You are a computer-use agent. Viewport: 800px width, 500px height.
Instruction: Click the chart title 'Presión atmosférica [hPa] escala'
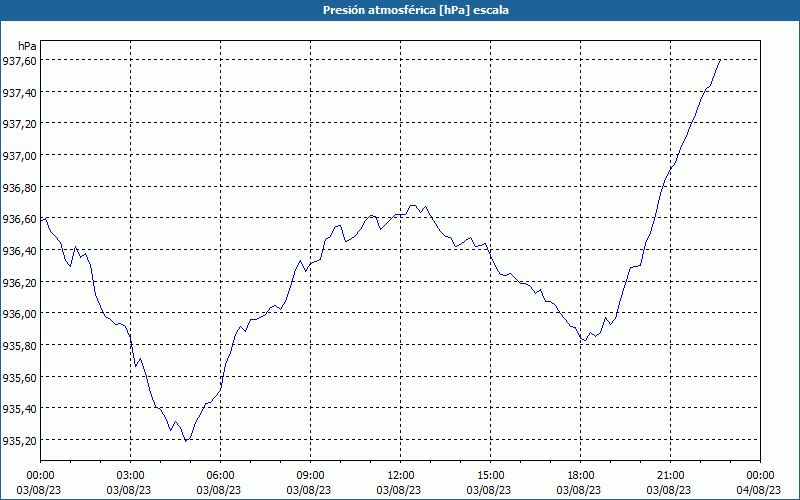pyautogui.click(x=415, y=10)
